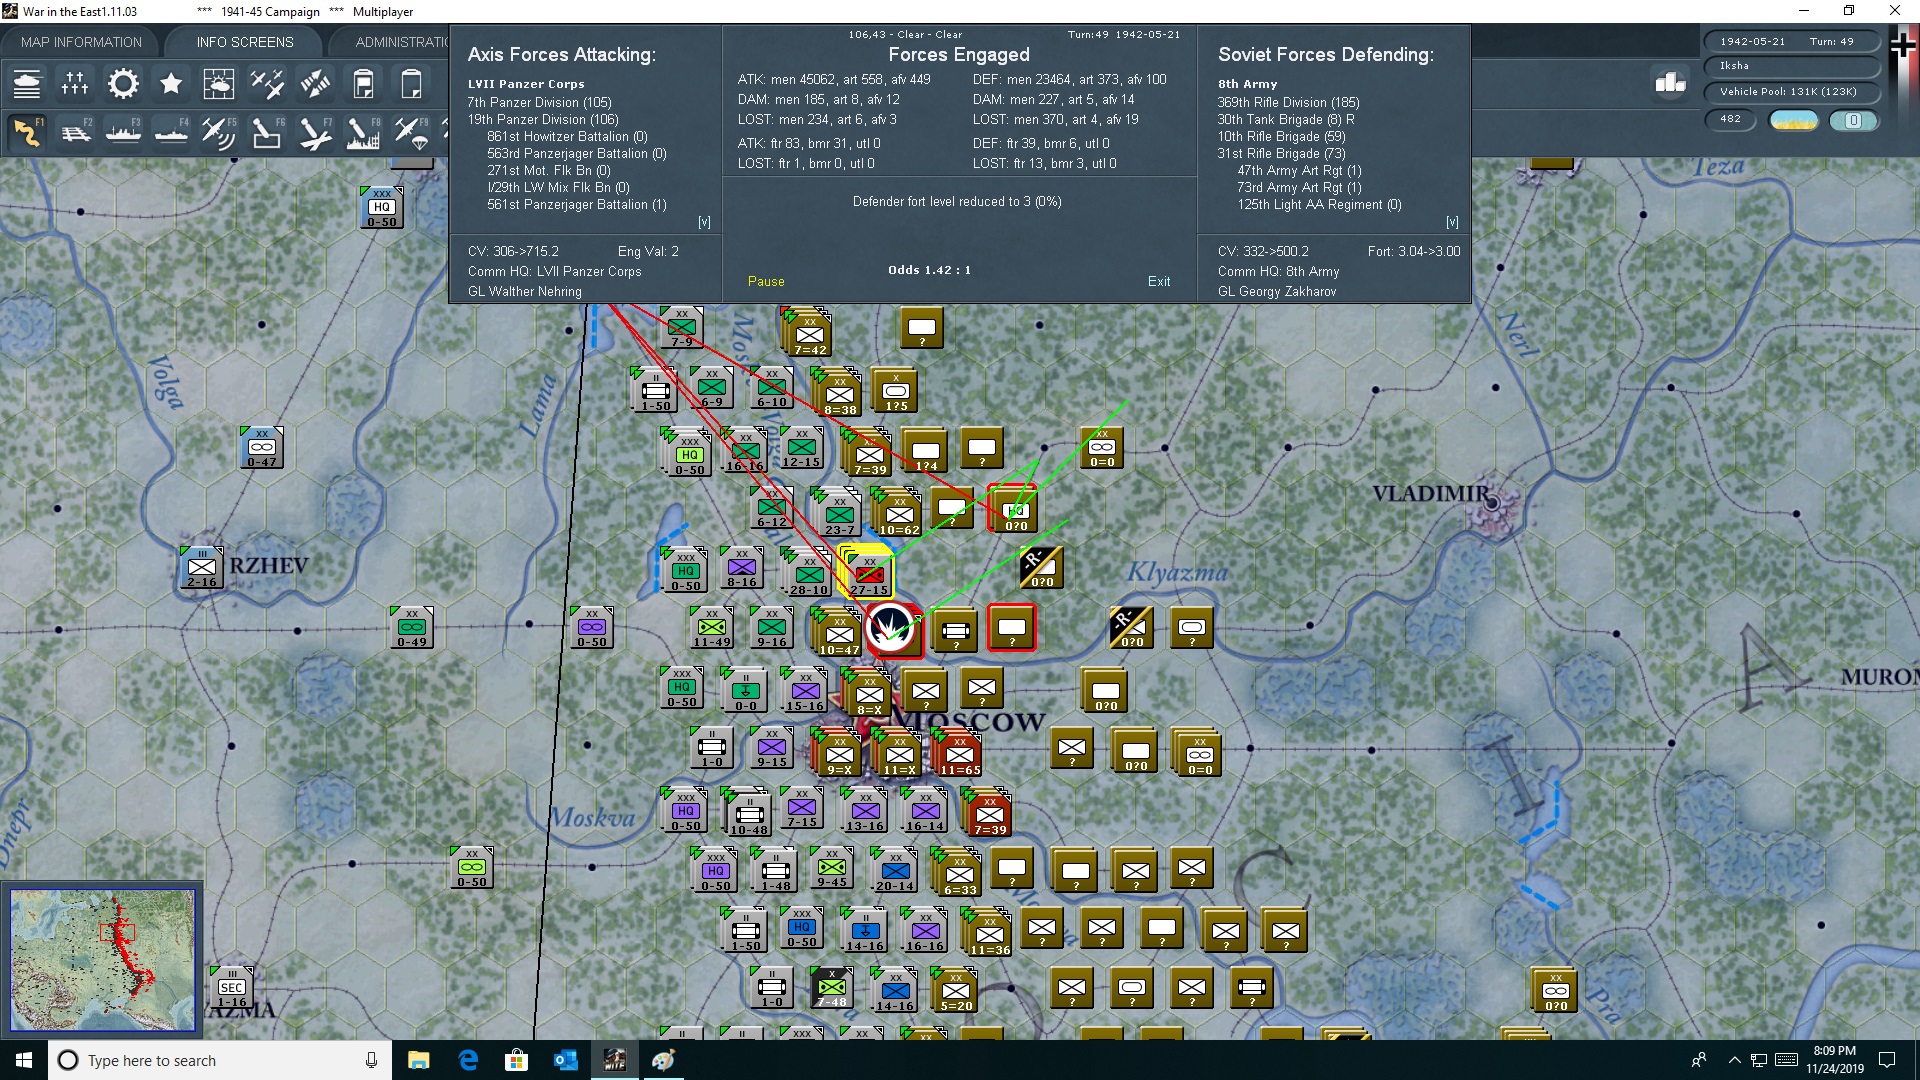Click the minimap overview of the front
The width and height of the screenshot is (1920, 1080).
102,960
